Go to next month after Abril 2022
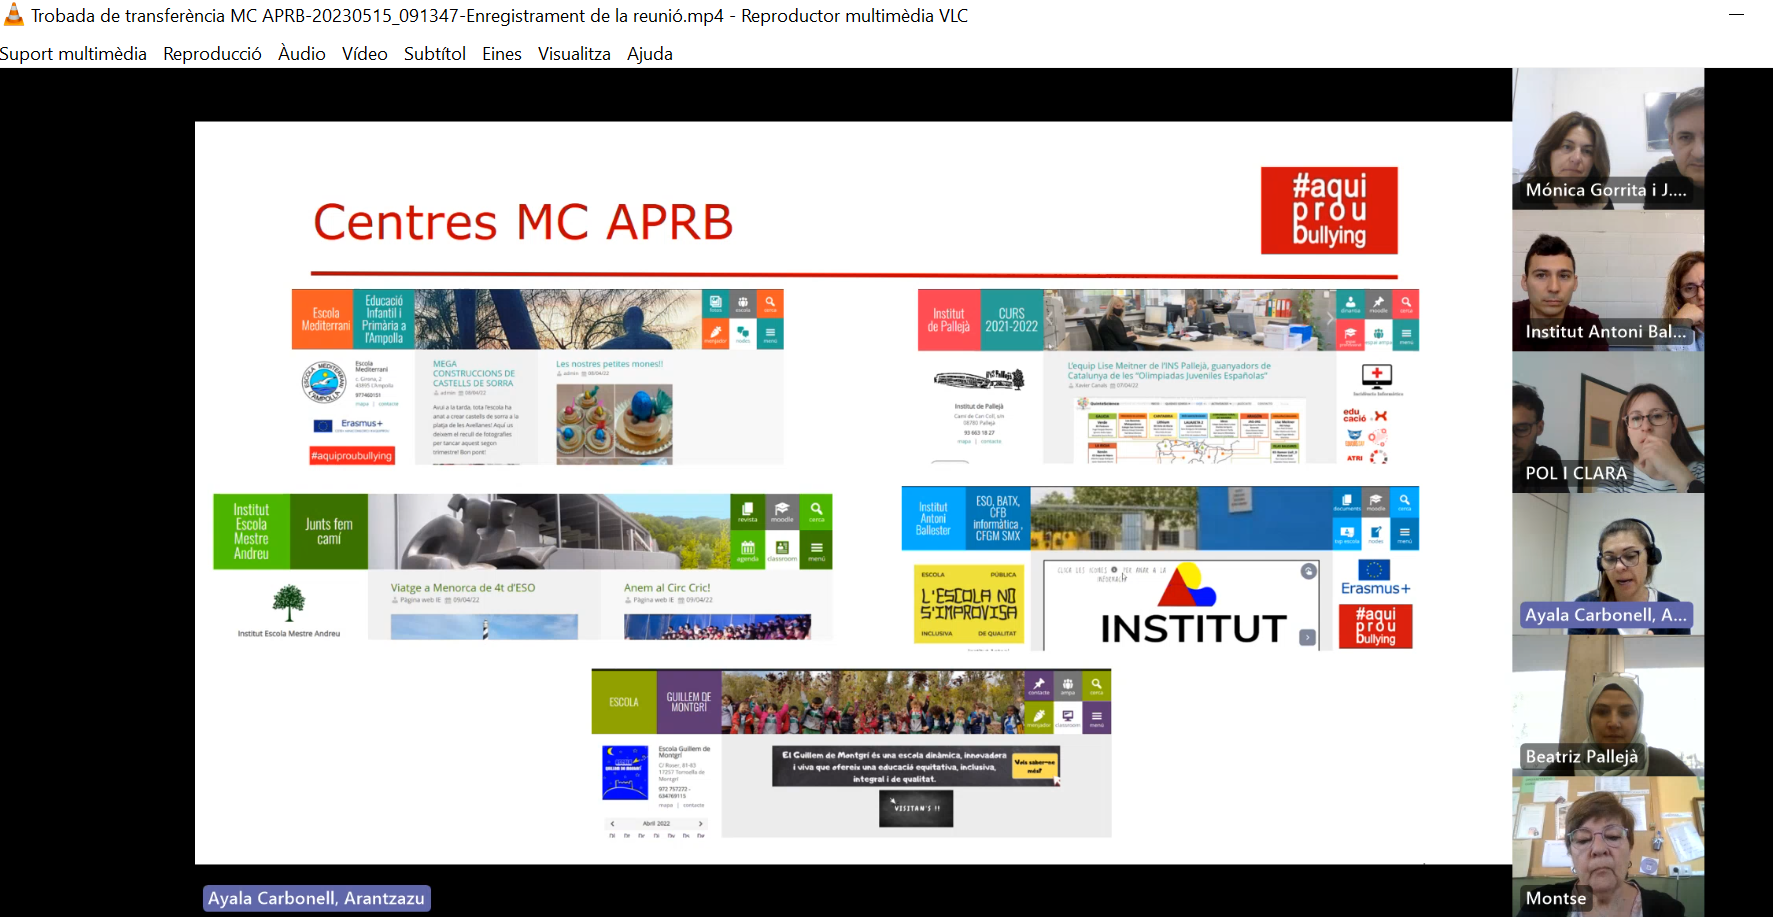The height and width of the screenshot is (917, 1773). click(x=700, y=824)
